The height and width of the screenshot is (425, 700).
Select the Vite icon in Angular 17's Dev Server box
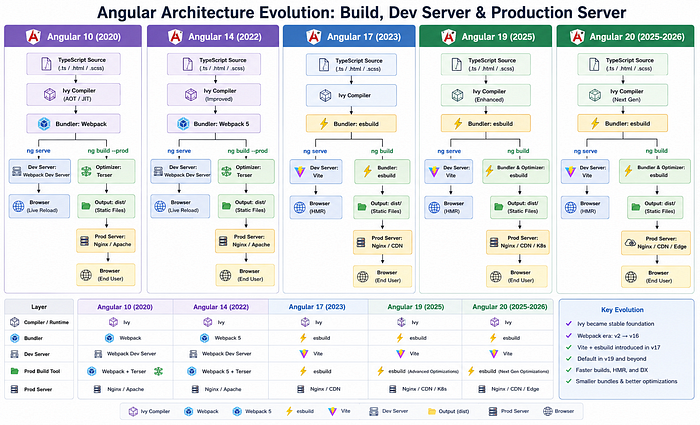pos(300,171)
